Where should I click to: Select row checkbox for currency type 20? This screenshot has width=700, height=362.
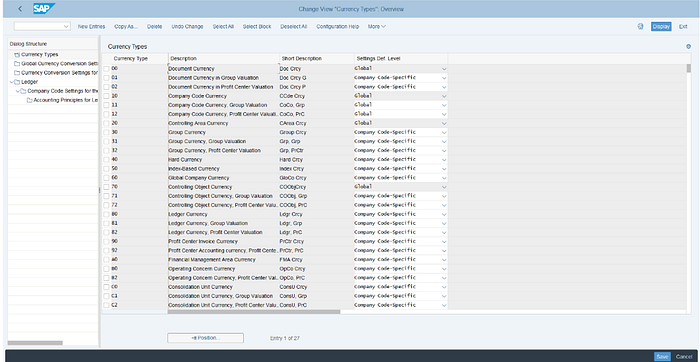(x=106, y=123)
